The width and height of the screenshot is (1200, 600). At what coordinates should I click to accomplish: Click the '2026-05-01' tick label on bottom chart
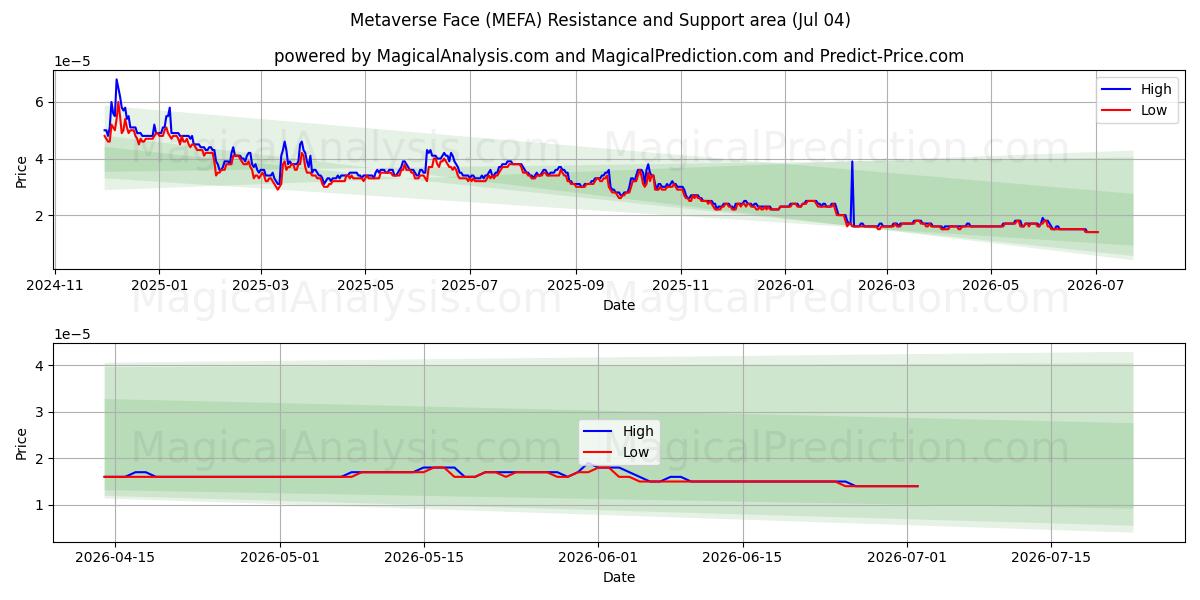280,558
